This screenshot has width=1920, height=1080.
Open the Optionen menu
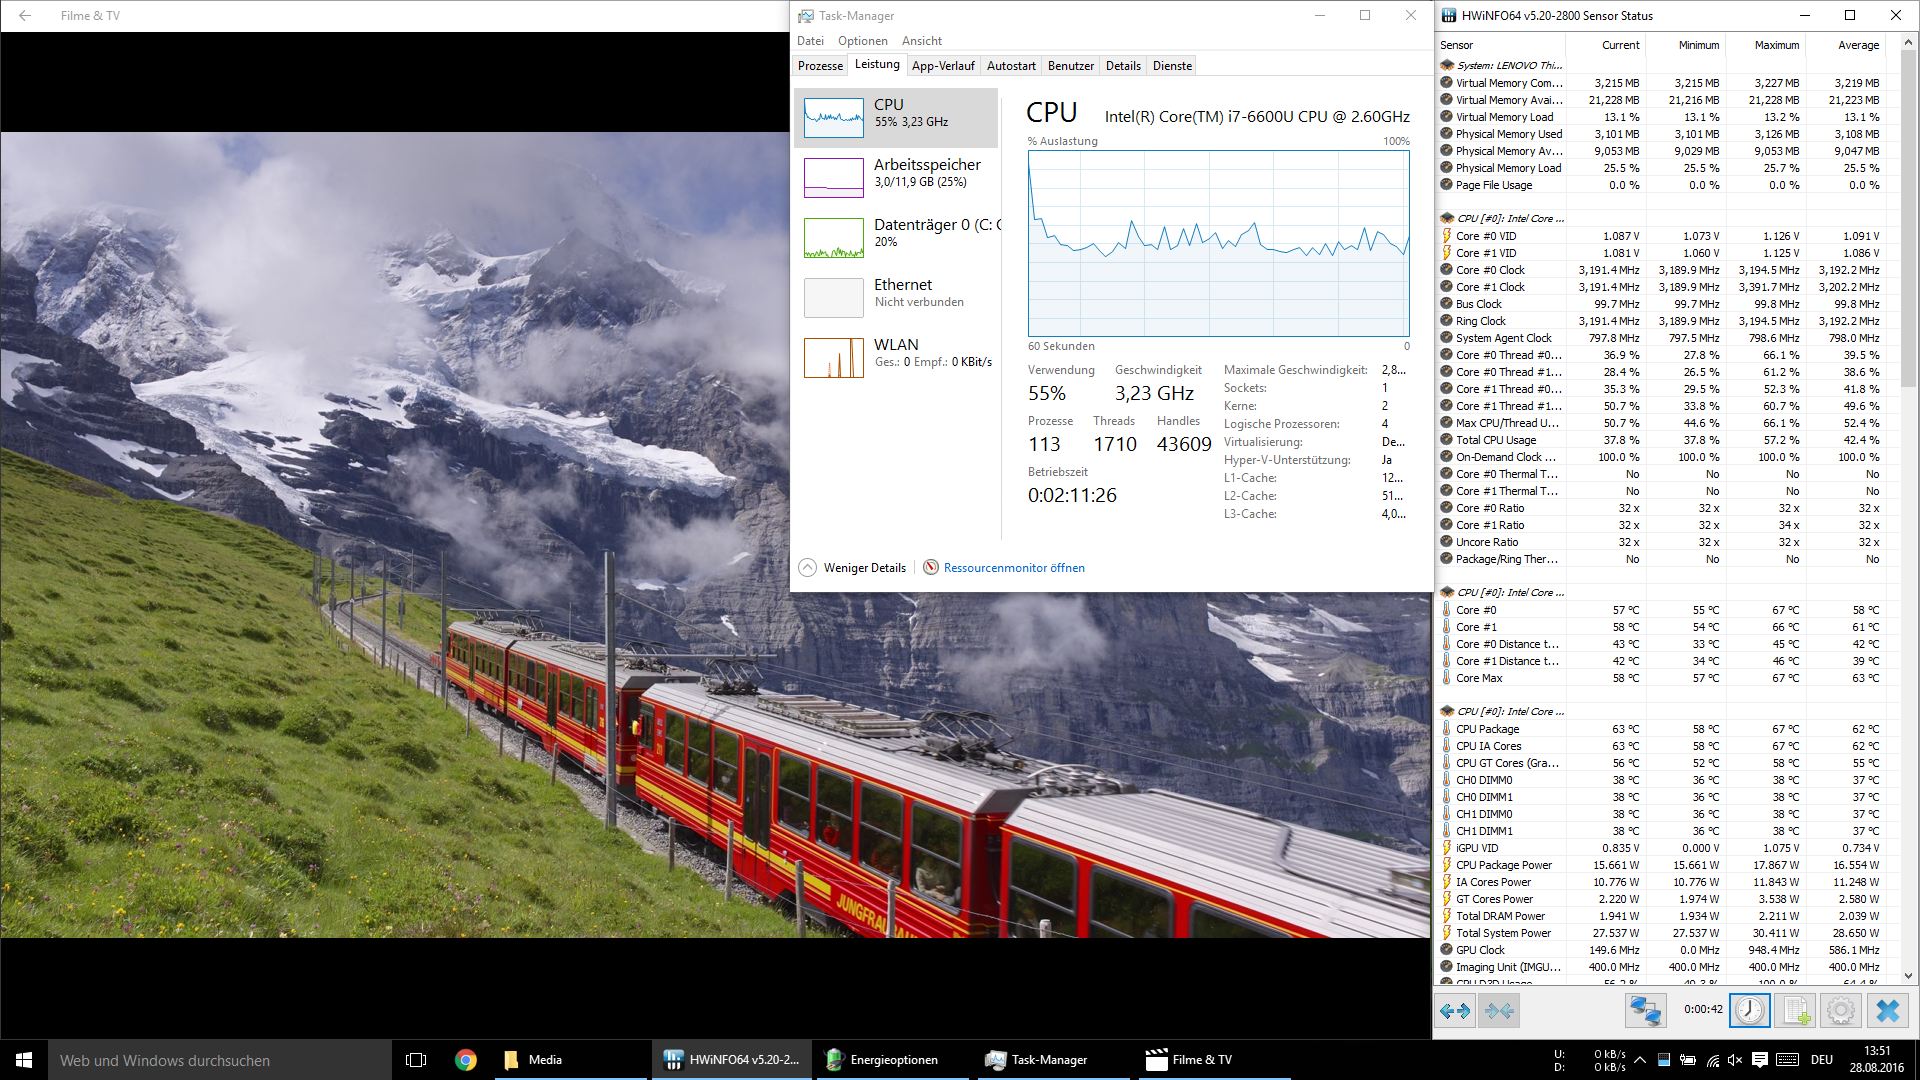(x=862, y=41)
